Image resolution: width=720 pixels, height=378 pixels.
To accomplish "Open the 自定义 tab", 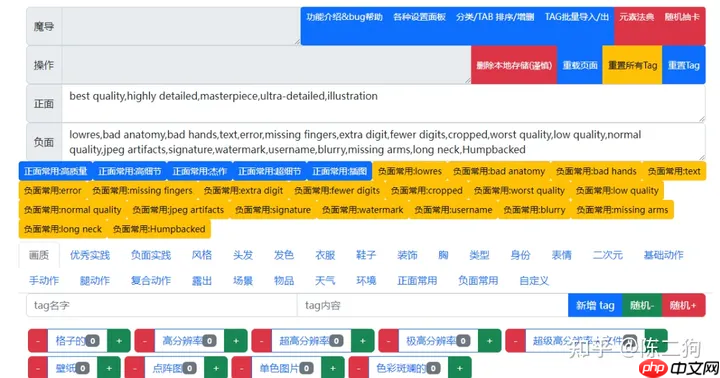I will 534,280.
